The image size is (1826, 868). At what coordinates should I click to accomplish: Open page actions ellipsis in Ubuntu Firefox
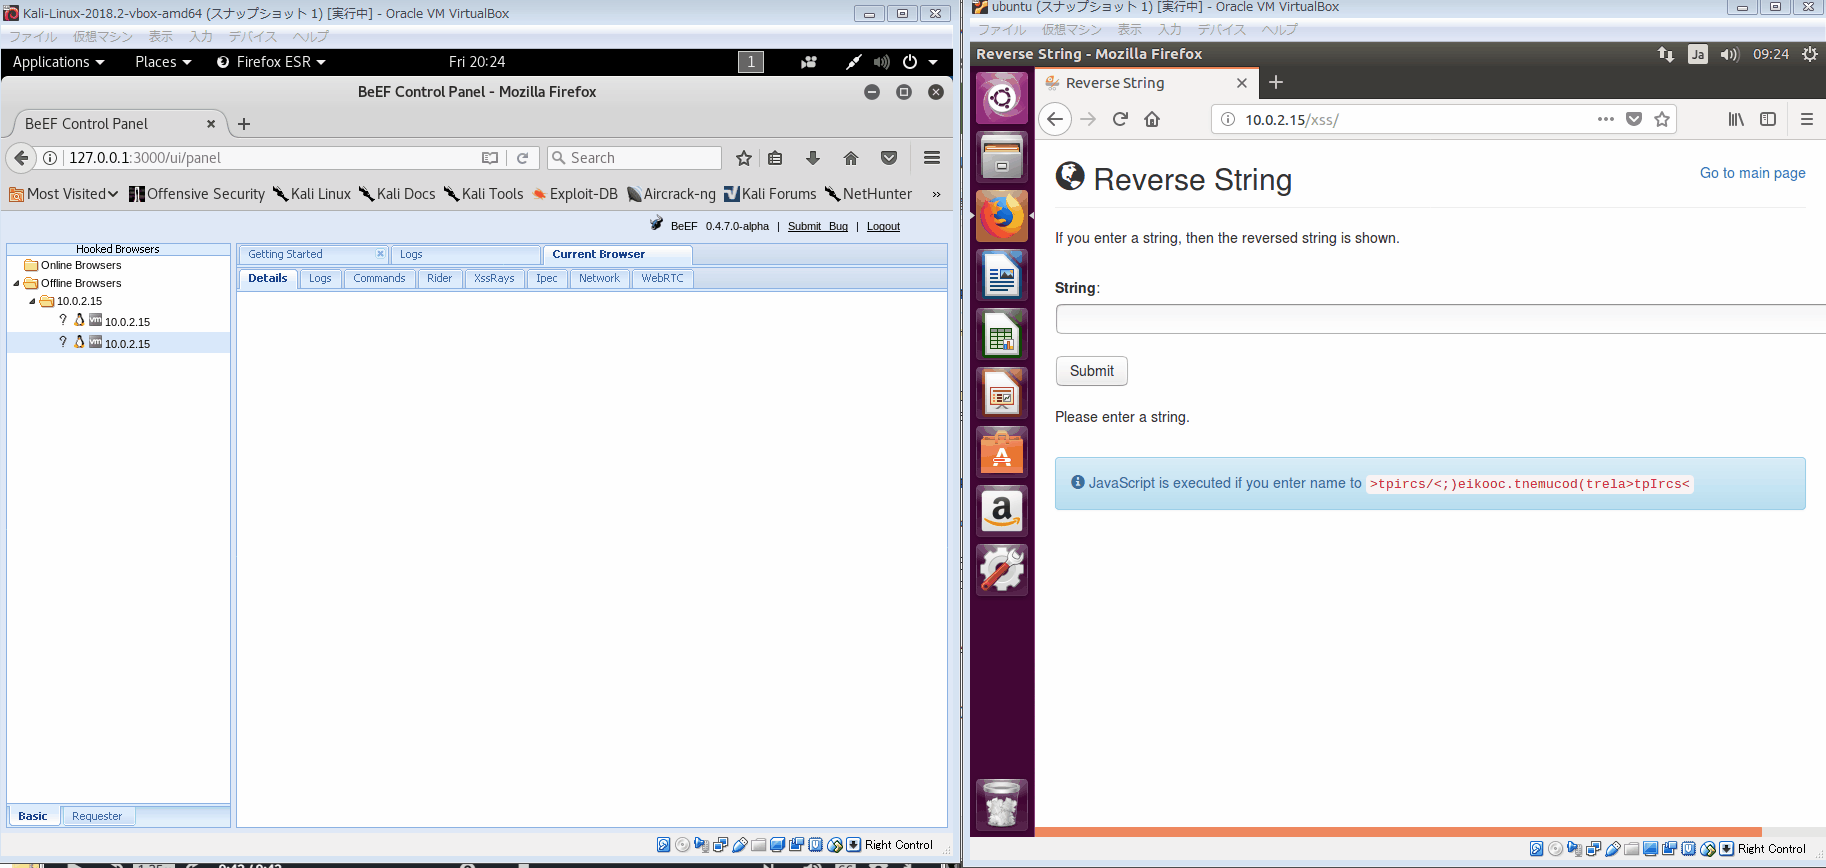(x=1606, y=119)
